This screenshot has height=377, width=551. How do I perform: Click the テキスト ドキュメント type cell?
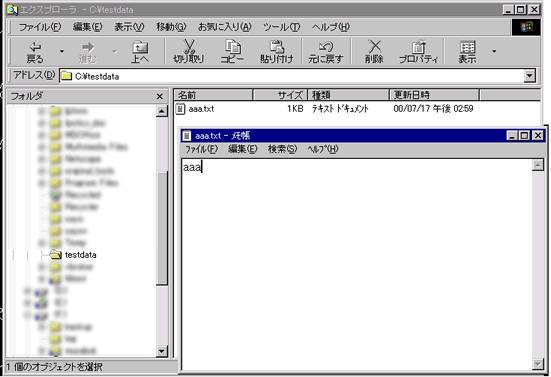pos(340,109)
